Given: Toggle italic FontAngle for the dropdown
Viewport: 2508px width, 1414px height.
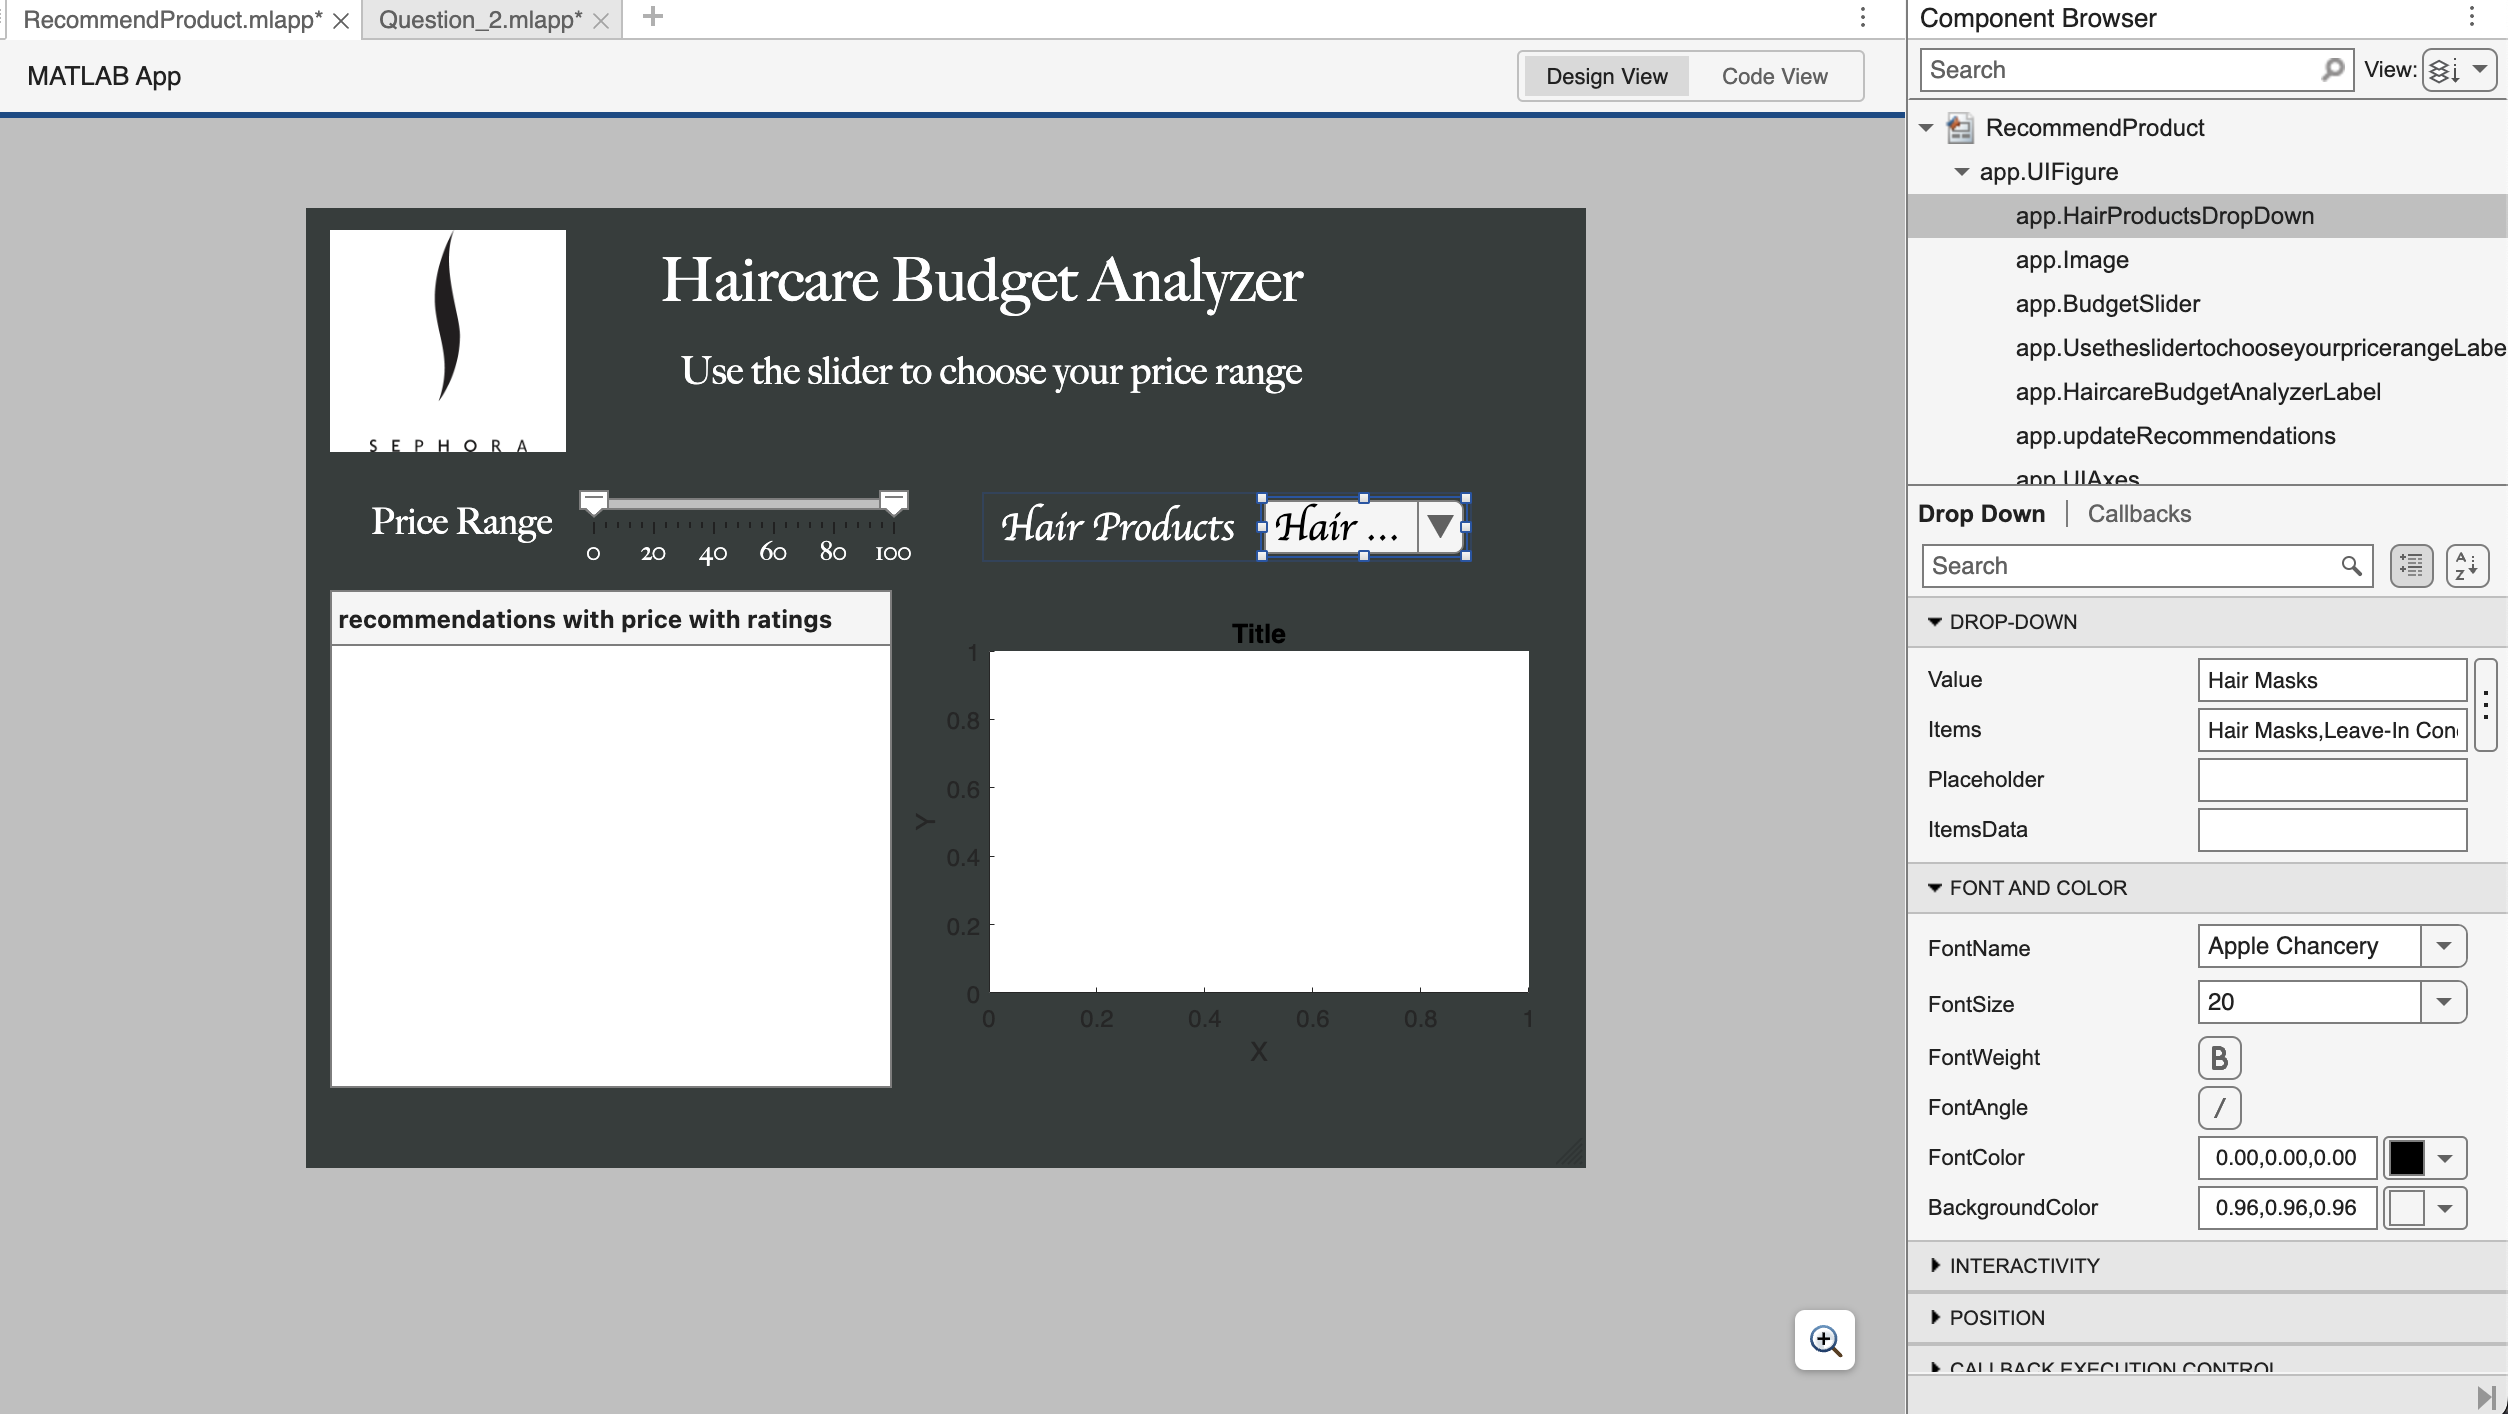Looking at the screenshot, I should point(2220,1107).
